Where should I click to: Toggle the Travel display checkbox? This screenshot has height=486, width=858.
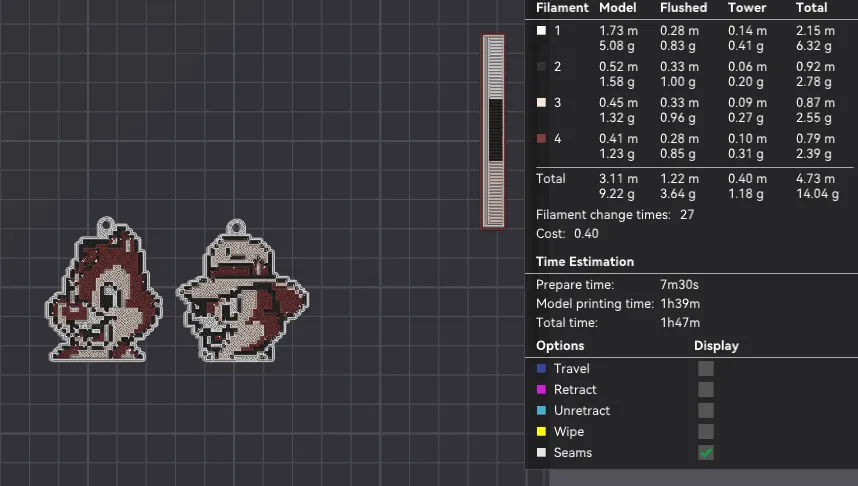coord(706,369)
